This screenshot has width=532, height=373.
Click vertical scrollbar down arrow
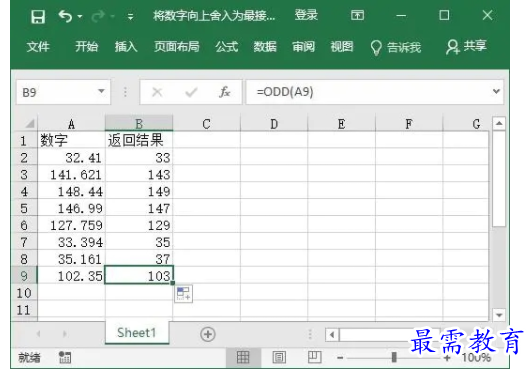(499, 315)
